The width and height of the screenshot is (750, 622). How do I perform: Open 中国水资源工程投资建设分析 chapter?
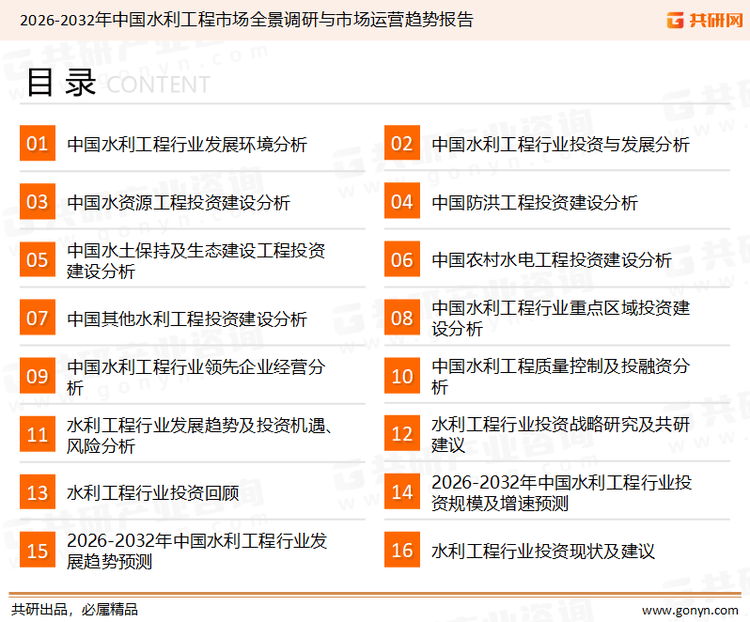point(178,203)
